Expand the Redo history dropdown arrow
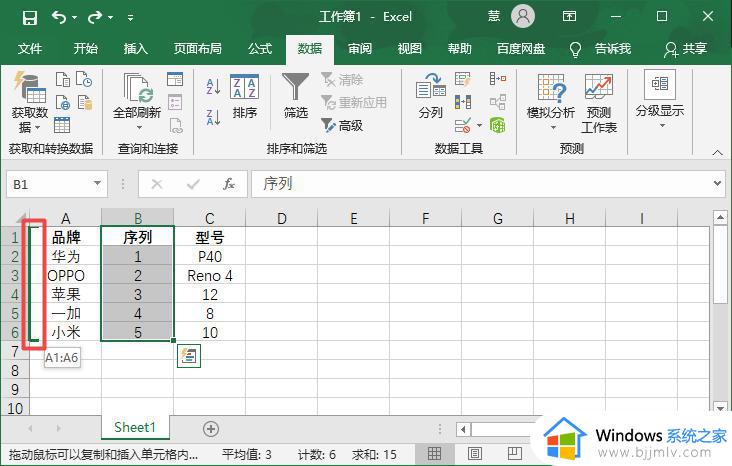The image size is (732, 466). 111,18
